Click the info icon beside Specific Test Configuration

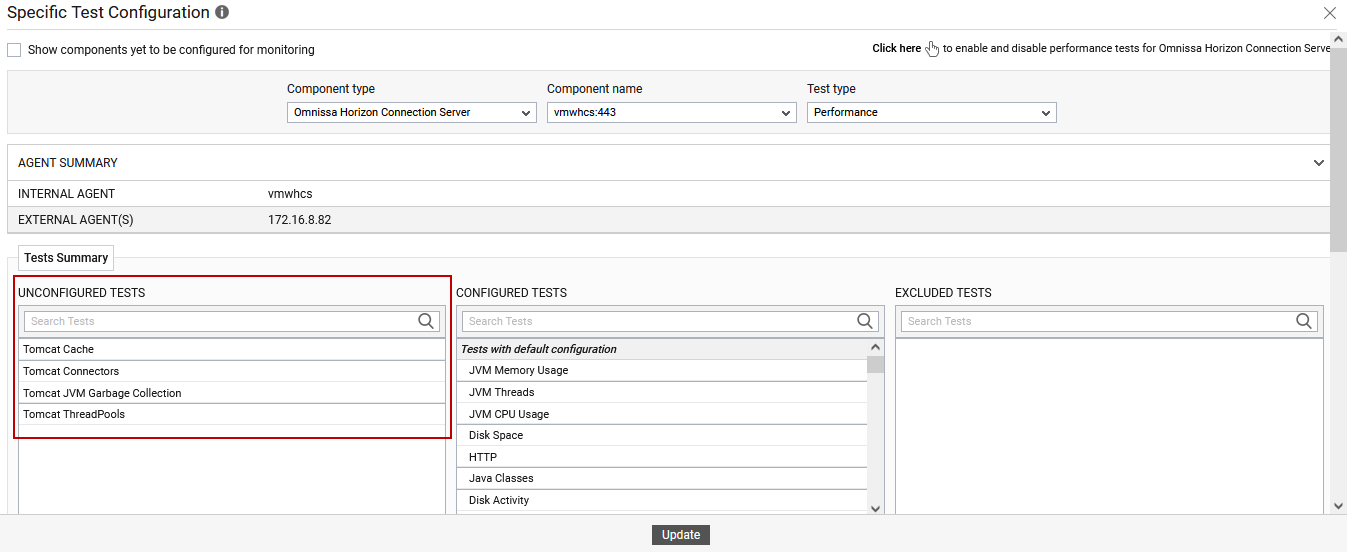click(222, 13)
